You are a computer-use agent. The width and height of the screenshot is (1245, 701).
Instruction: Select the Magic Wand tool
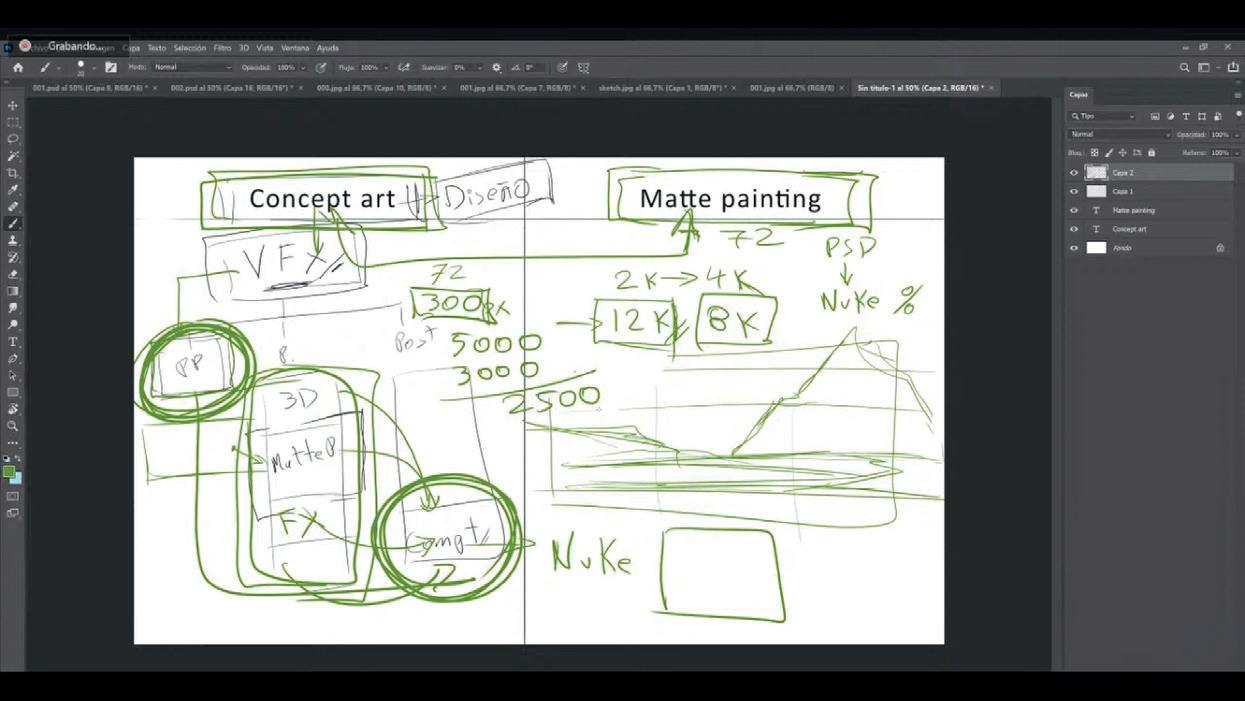pos(13,156)
